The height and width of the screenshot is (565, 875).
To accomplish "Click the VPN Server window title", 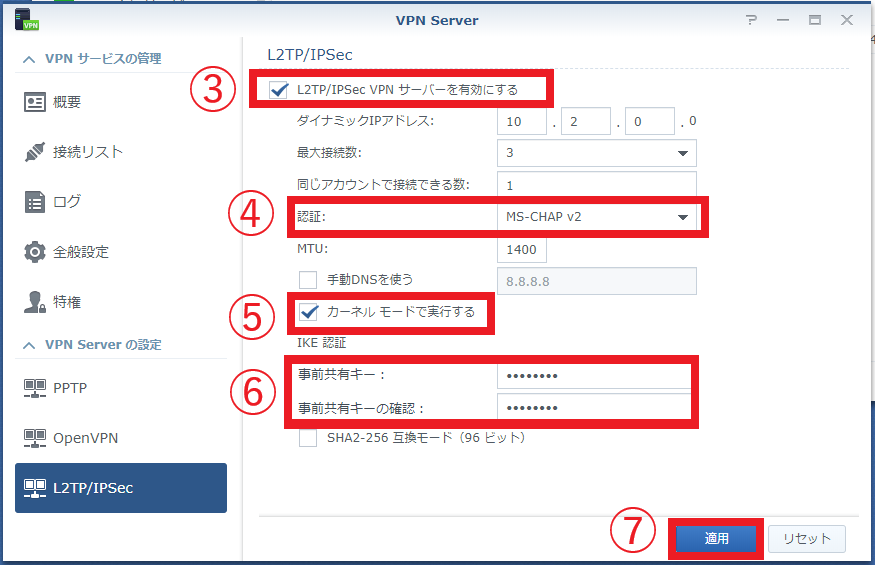I will click(437, 21).
